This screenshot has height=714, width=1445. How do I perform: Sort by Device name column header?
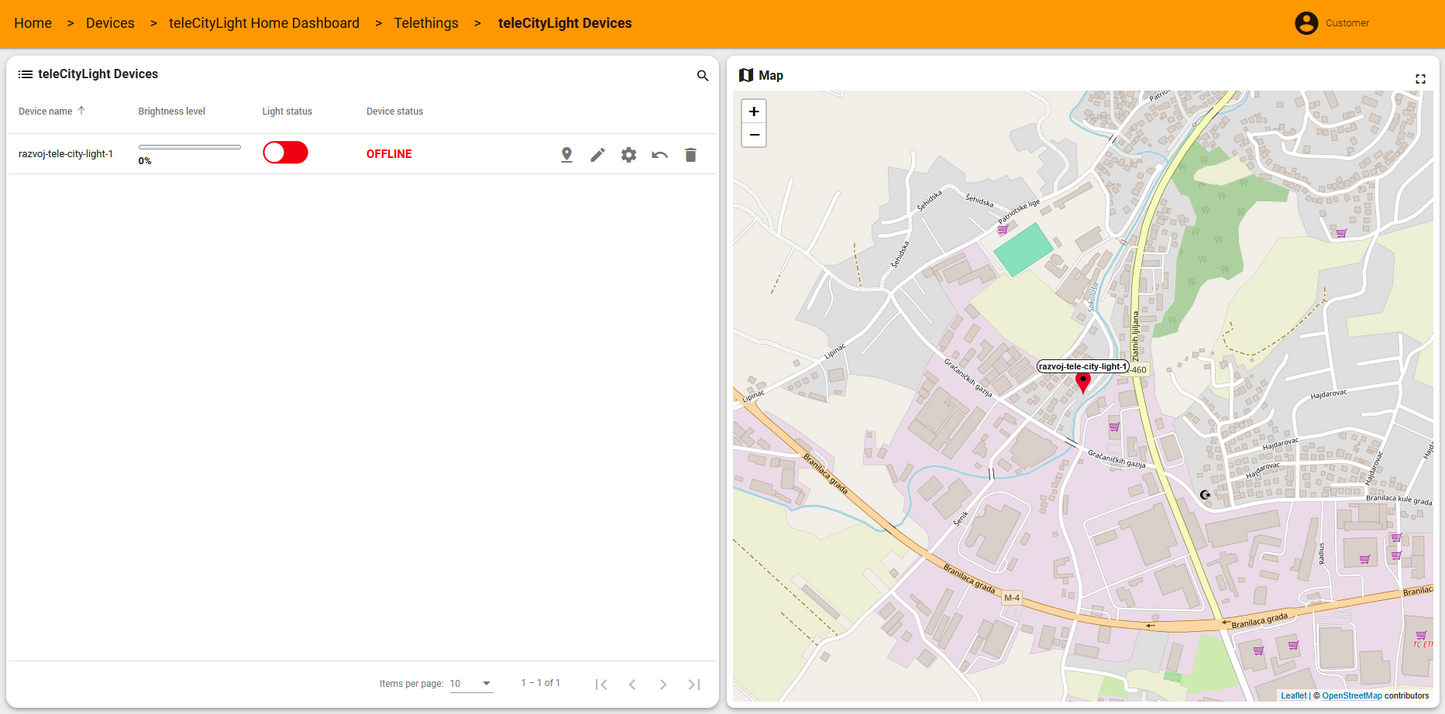[x=46, y=111]
